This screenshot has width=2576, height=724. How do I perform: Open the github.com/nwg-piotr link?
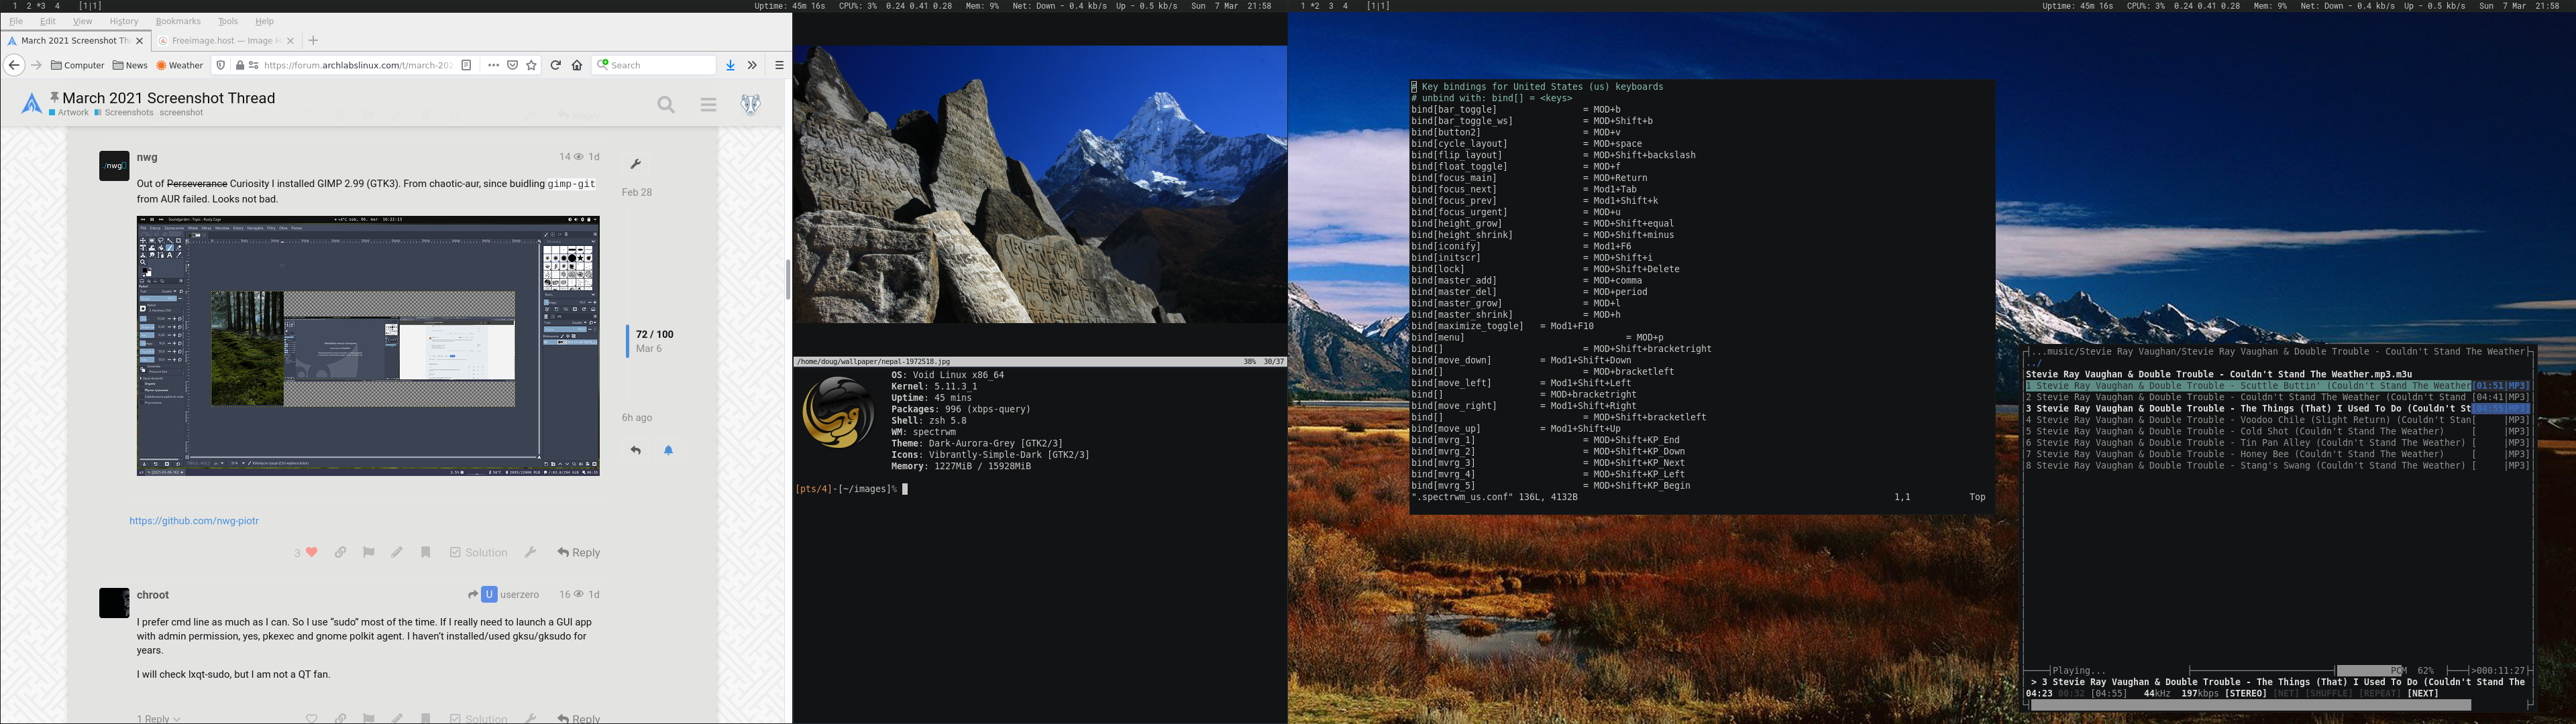click(x=194, y=521)
